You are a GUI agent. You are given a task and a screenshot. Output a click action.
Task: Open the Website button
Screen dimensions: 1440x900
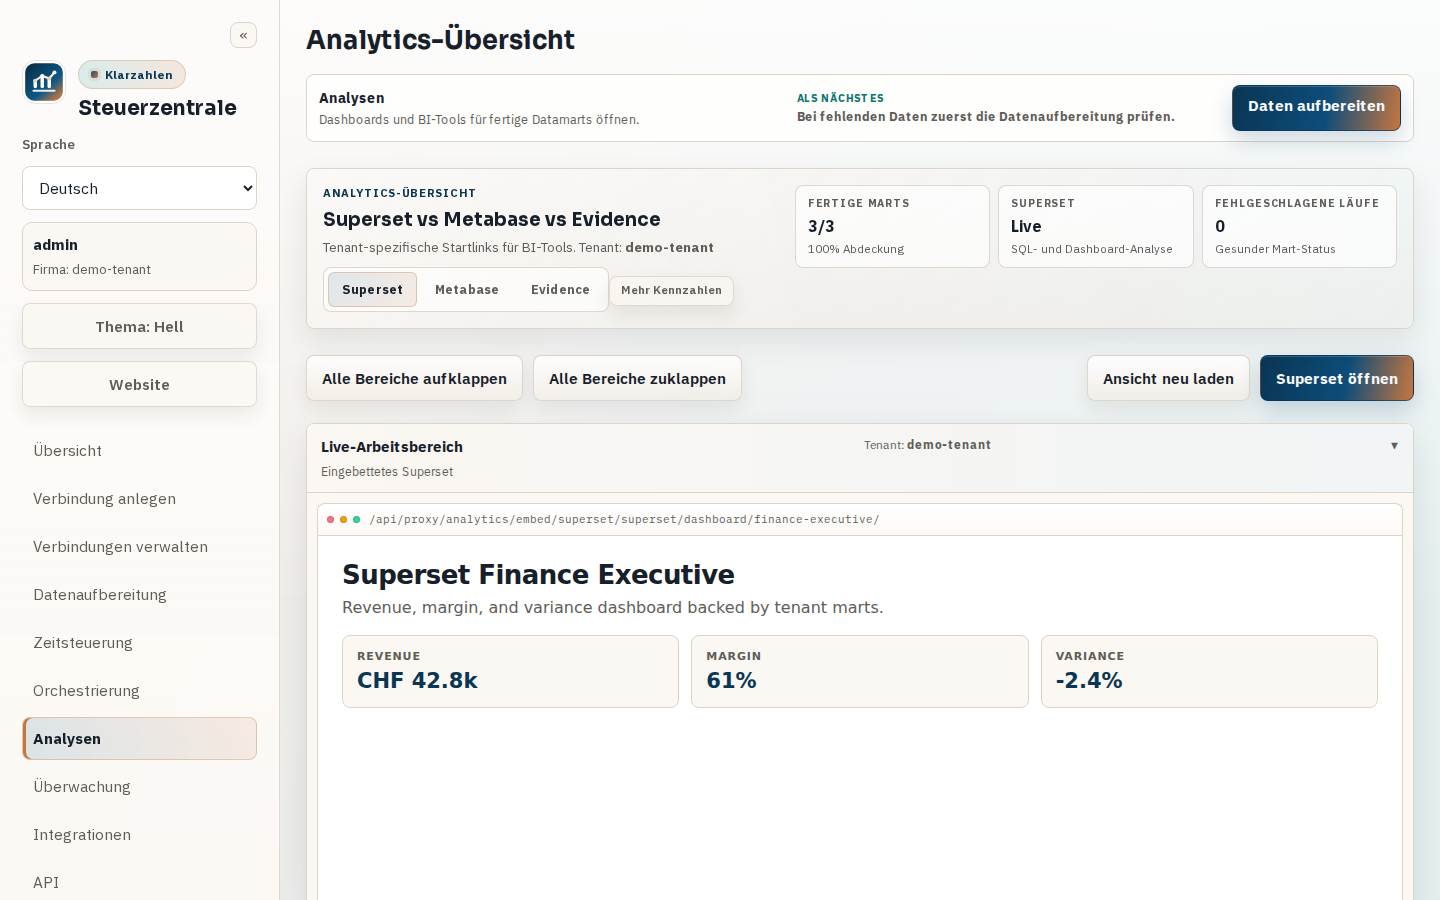[139, 384]
